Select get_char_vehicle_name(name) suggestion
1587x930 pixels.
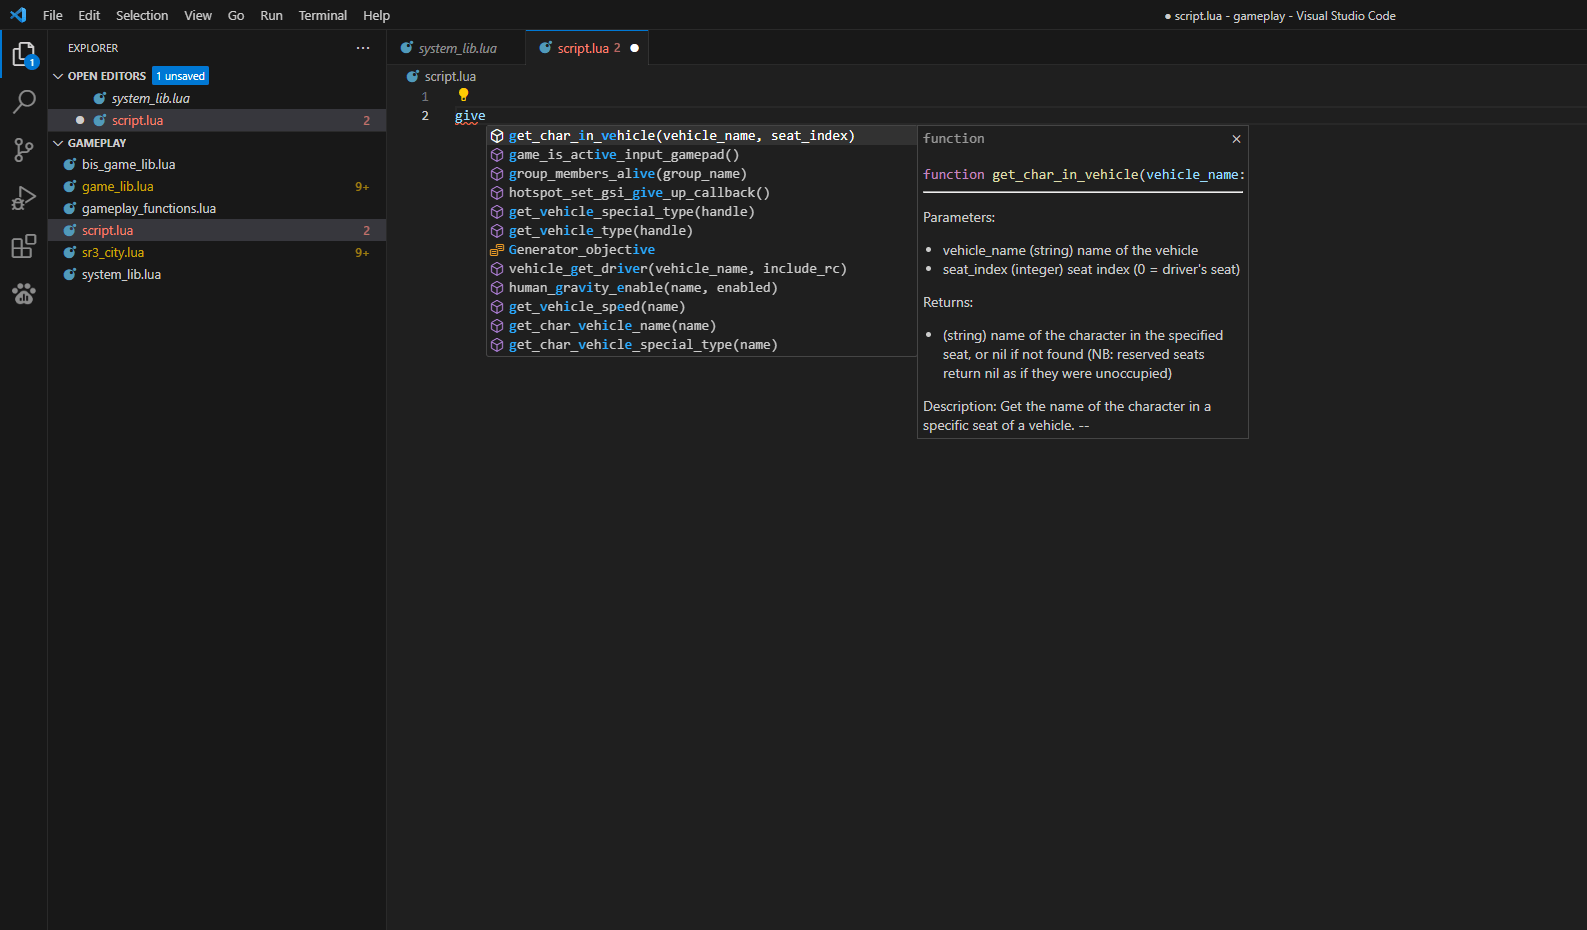(702, 326)
